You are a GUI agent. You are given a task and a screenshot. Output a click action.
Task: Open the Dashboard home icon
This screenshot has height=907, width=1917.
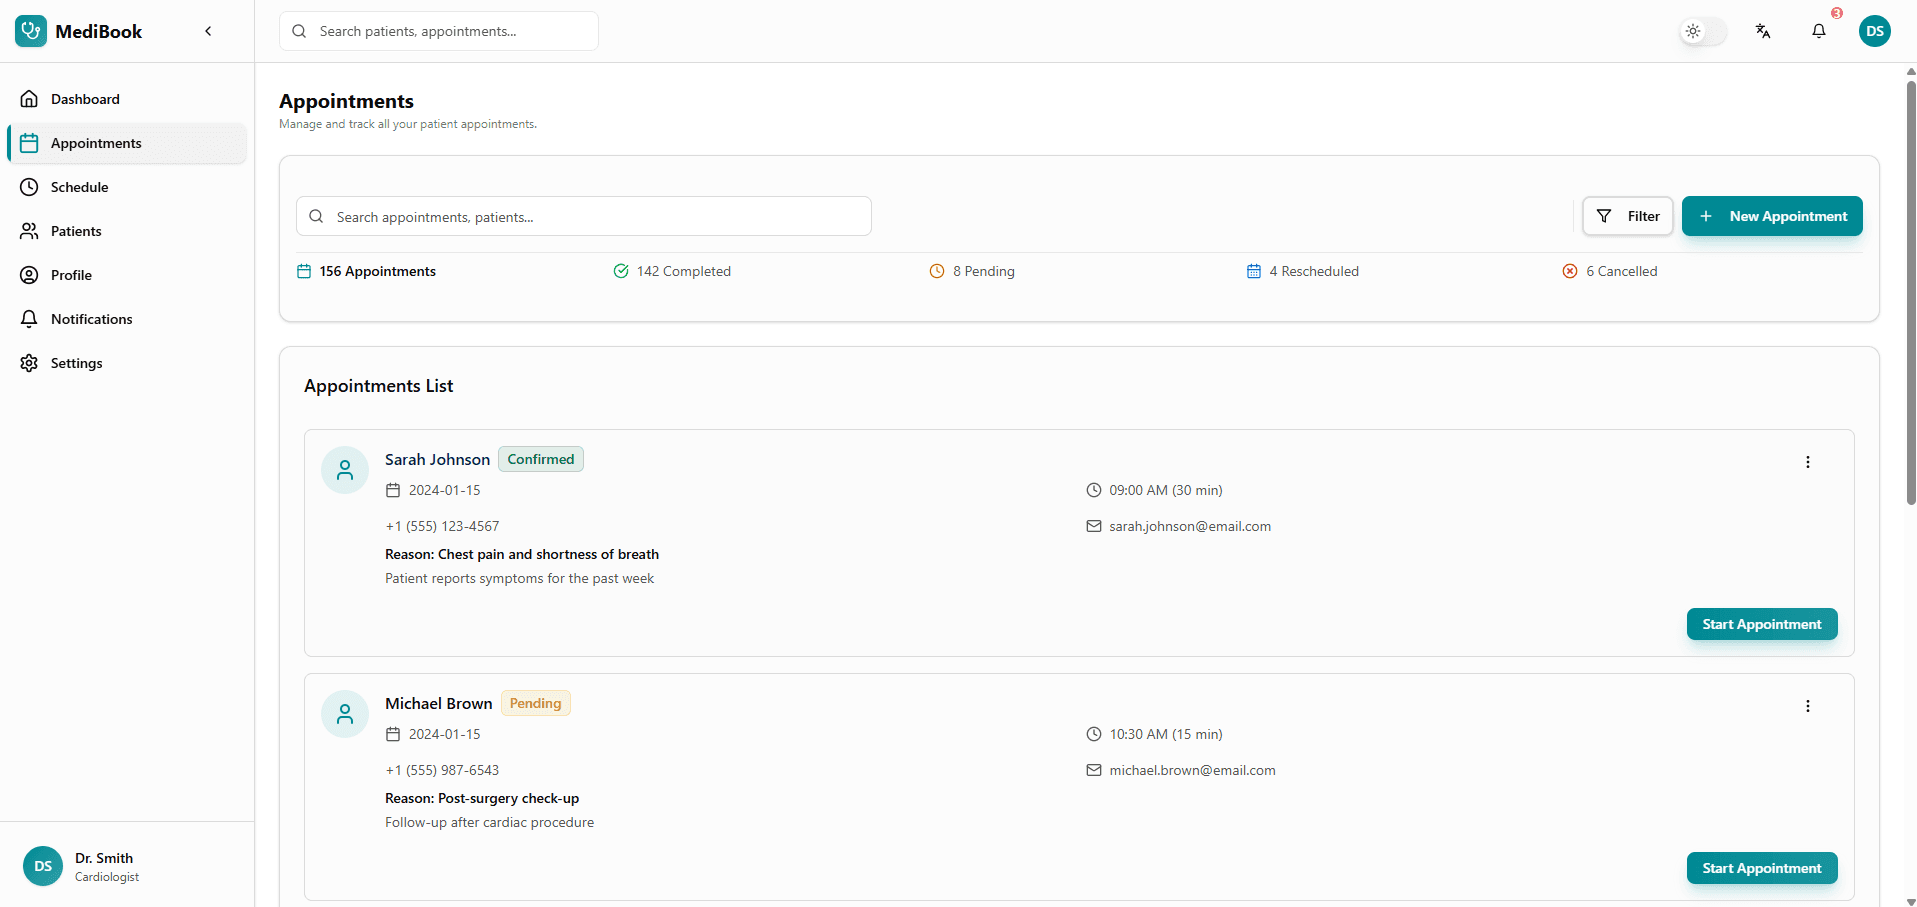29,99
